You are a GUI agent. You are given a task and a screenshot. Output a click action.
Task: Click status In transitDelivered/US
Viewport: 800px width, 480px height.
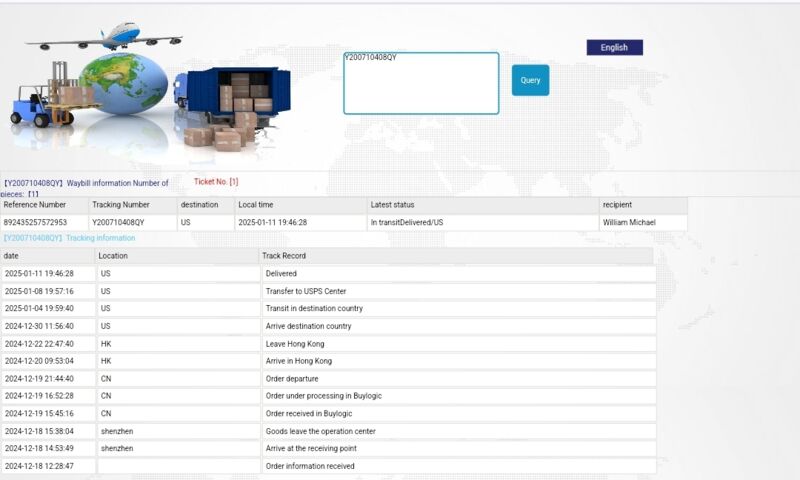point(407,222)
